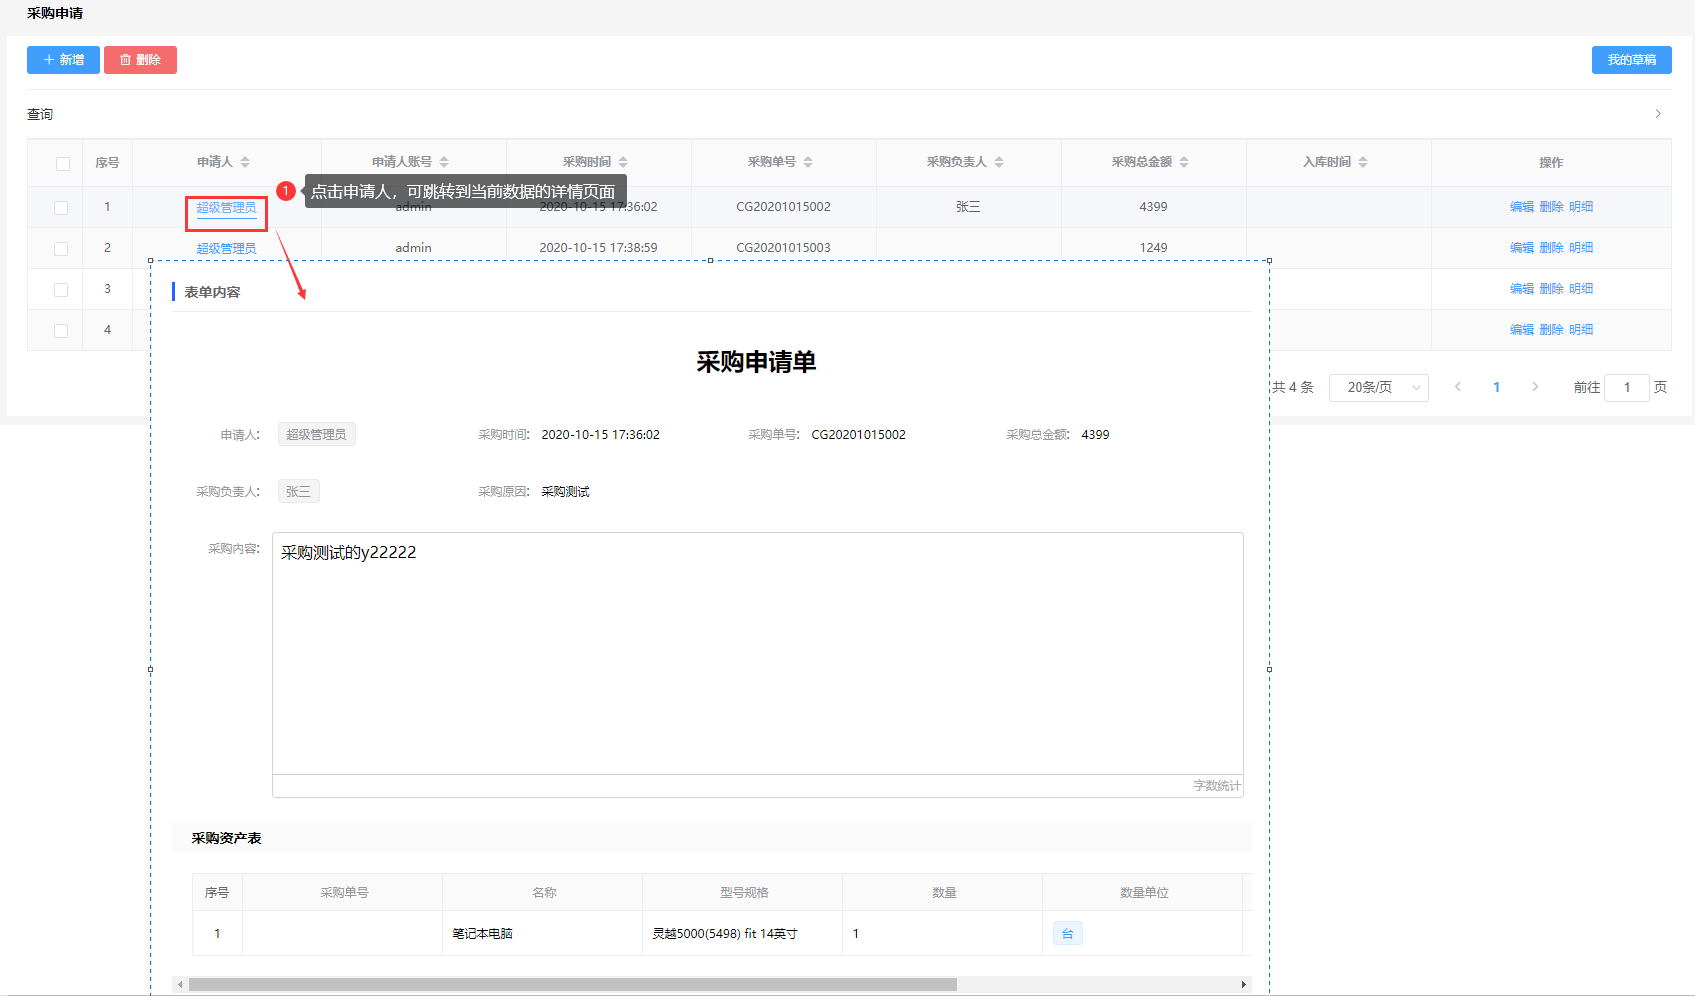Sort by 申请人账号 column sort icon
1695x996 pixels.
pyautogui.click(x=444, y=162)
